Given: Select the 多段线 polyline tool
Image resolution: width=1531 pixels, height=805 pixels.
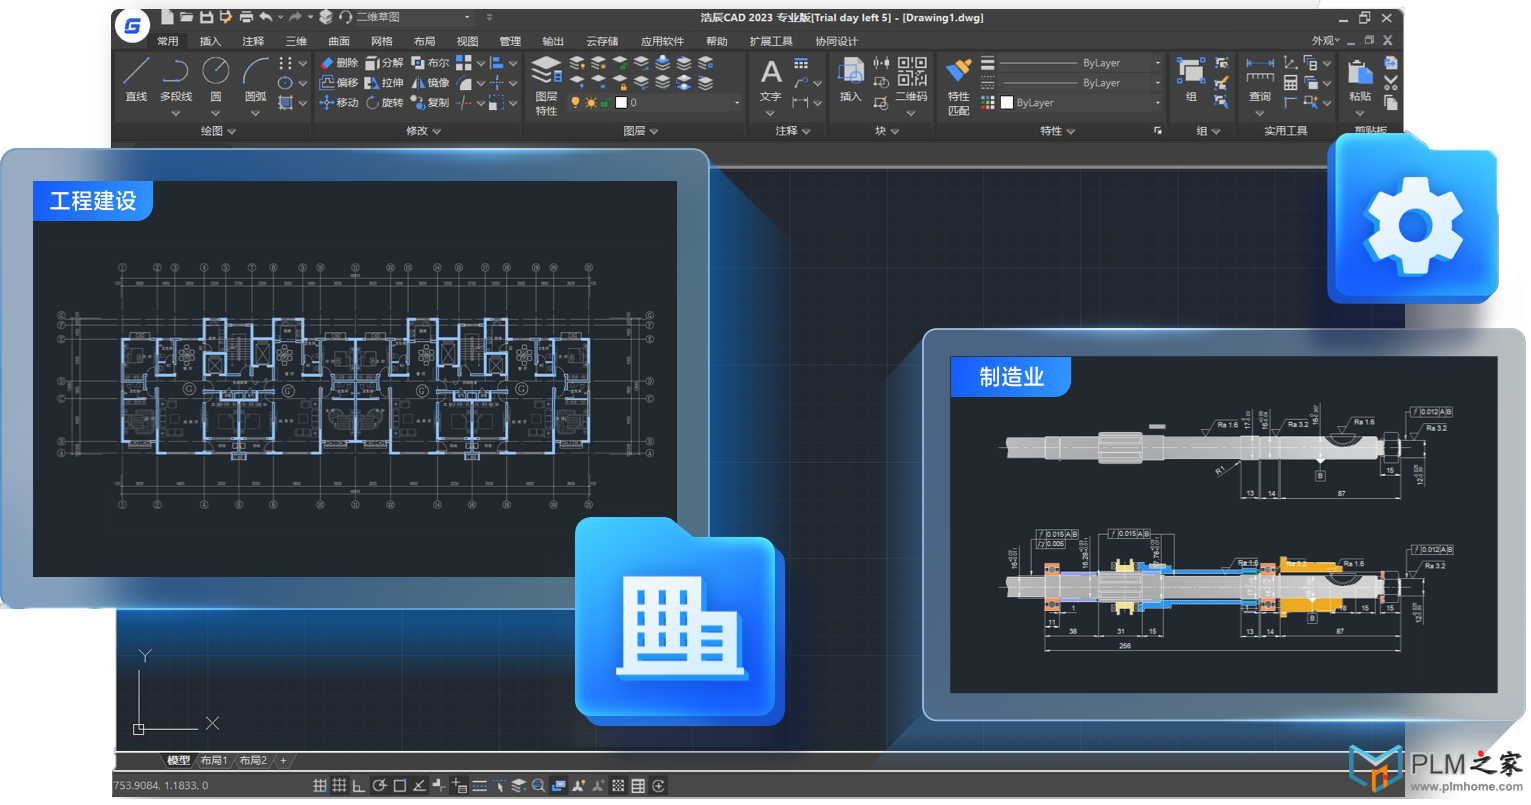Looking at the screenshot, I should point(176,79).
